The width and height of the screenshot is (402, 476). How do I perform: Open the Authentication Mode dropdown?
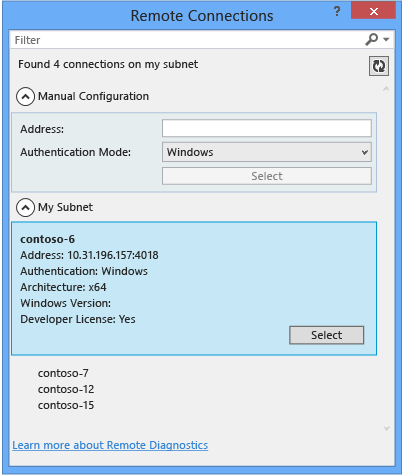(267, 152)
